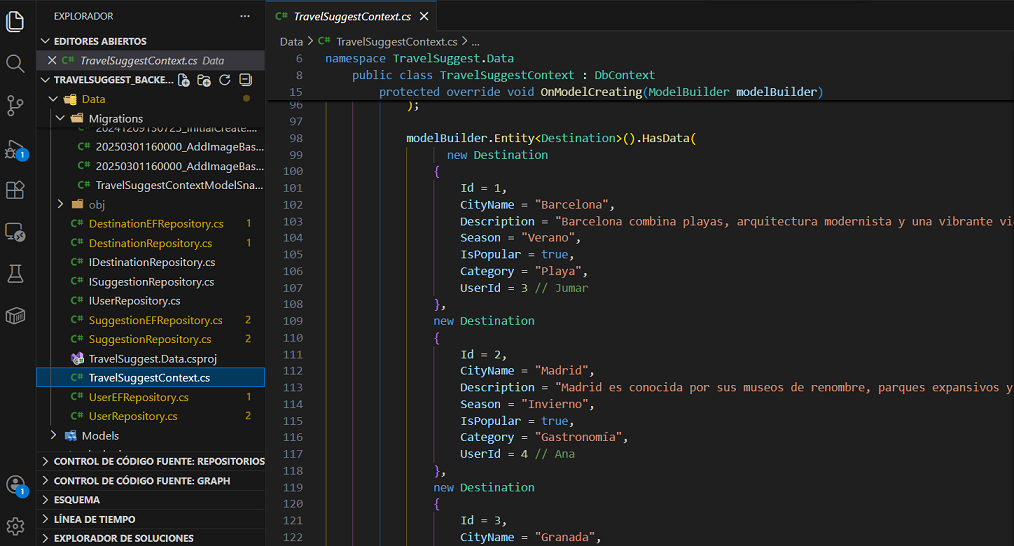Close TravelSuggestContext.cs in open editors
The width and height of the screenshot is (1014, 546).
tap(52, 60)
